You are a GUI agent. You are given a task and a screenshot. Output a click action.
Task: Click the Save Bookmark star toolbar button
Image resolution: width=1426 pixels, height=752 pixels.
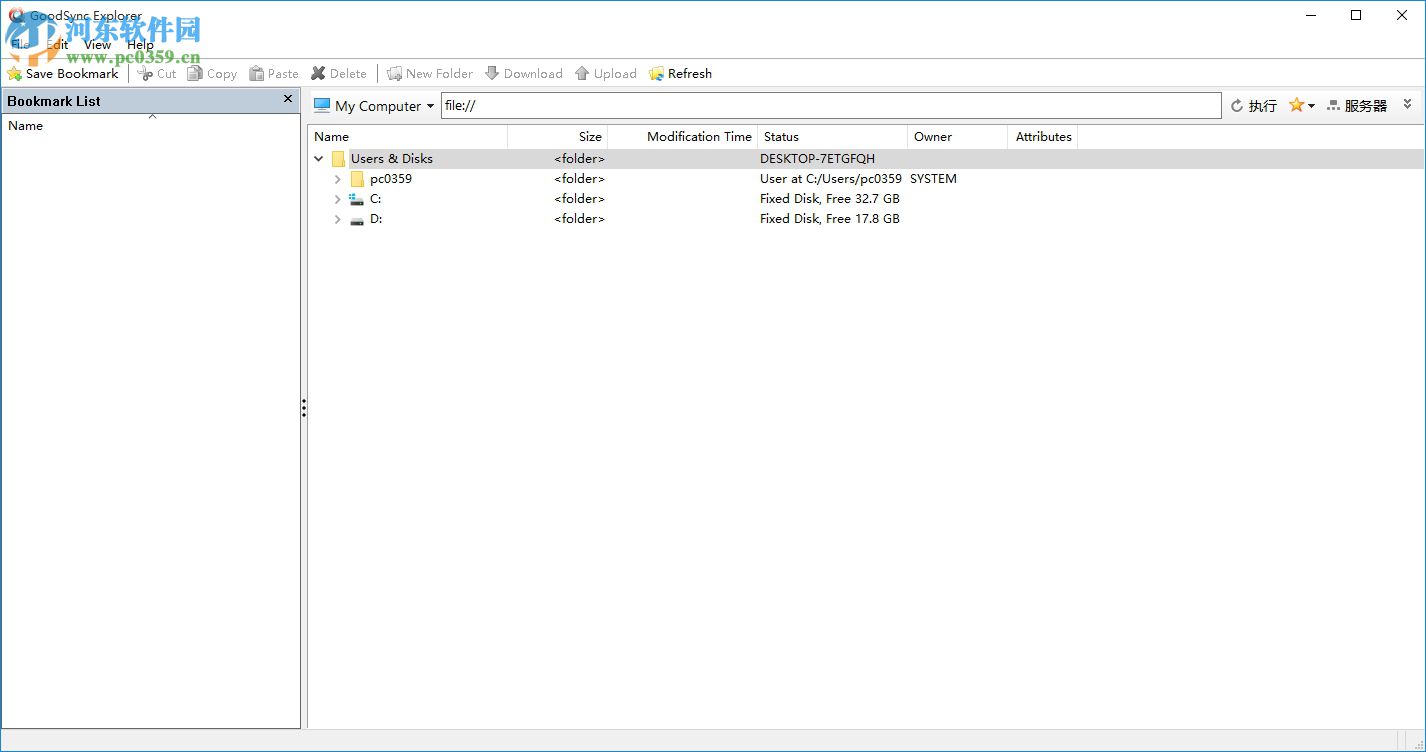click(x=62, y=74)
